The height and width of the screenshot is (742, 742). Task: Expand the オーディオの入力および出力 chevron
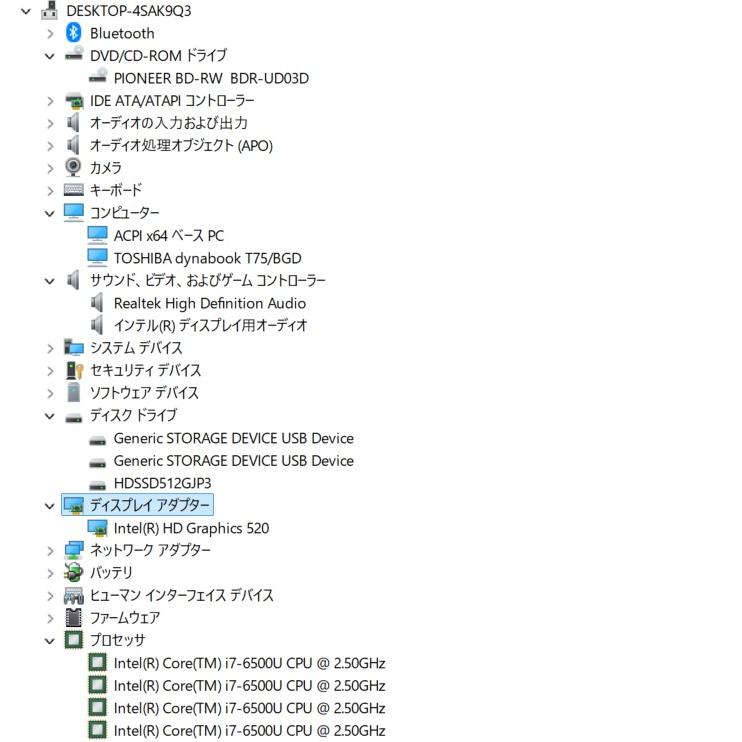point(50,124)
